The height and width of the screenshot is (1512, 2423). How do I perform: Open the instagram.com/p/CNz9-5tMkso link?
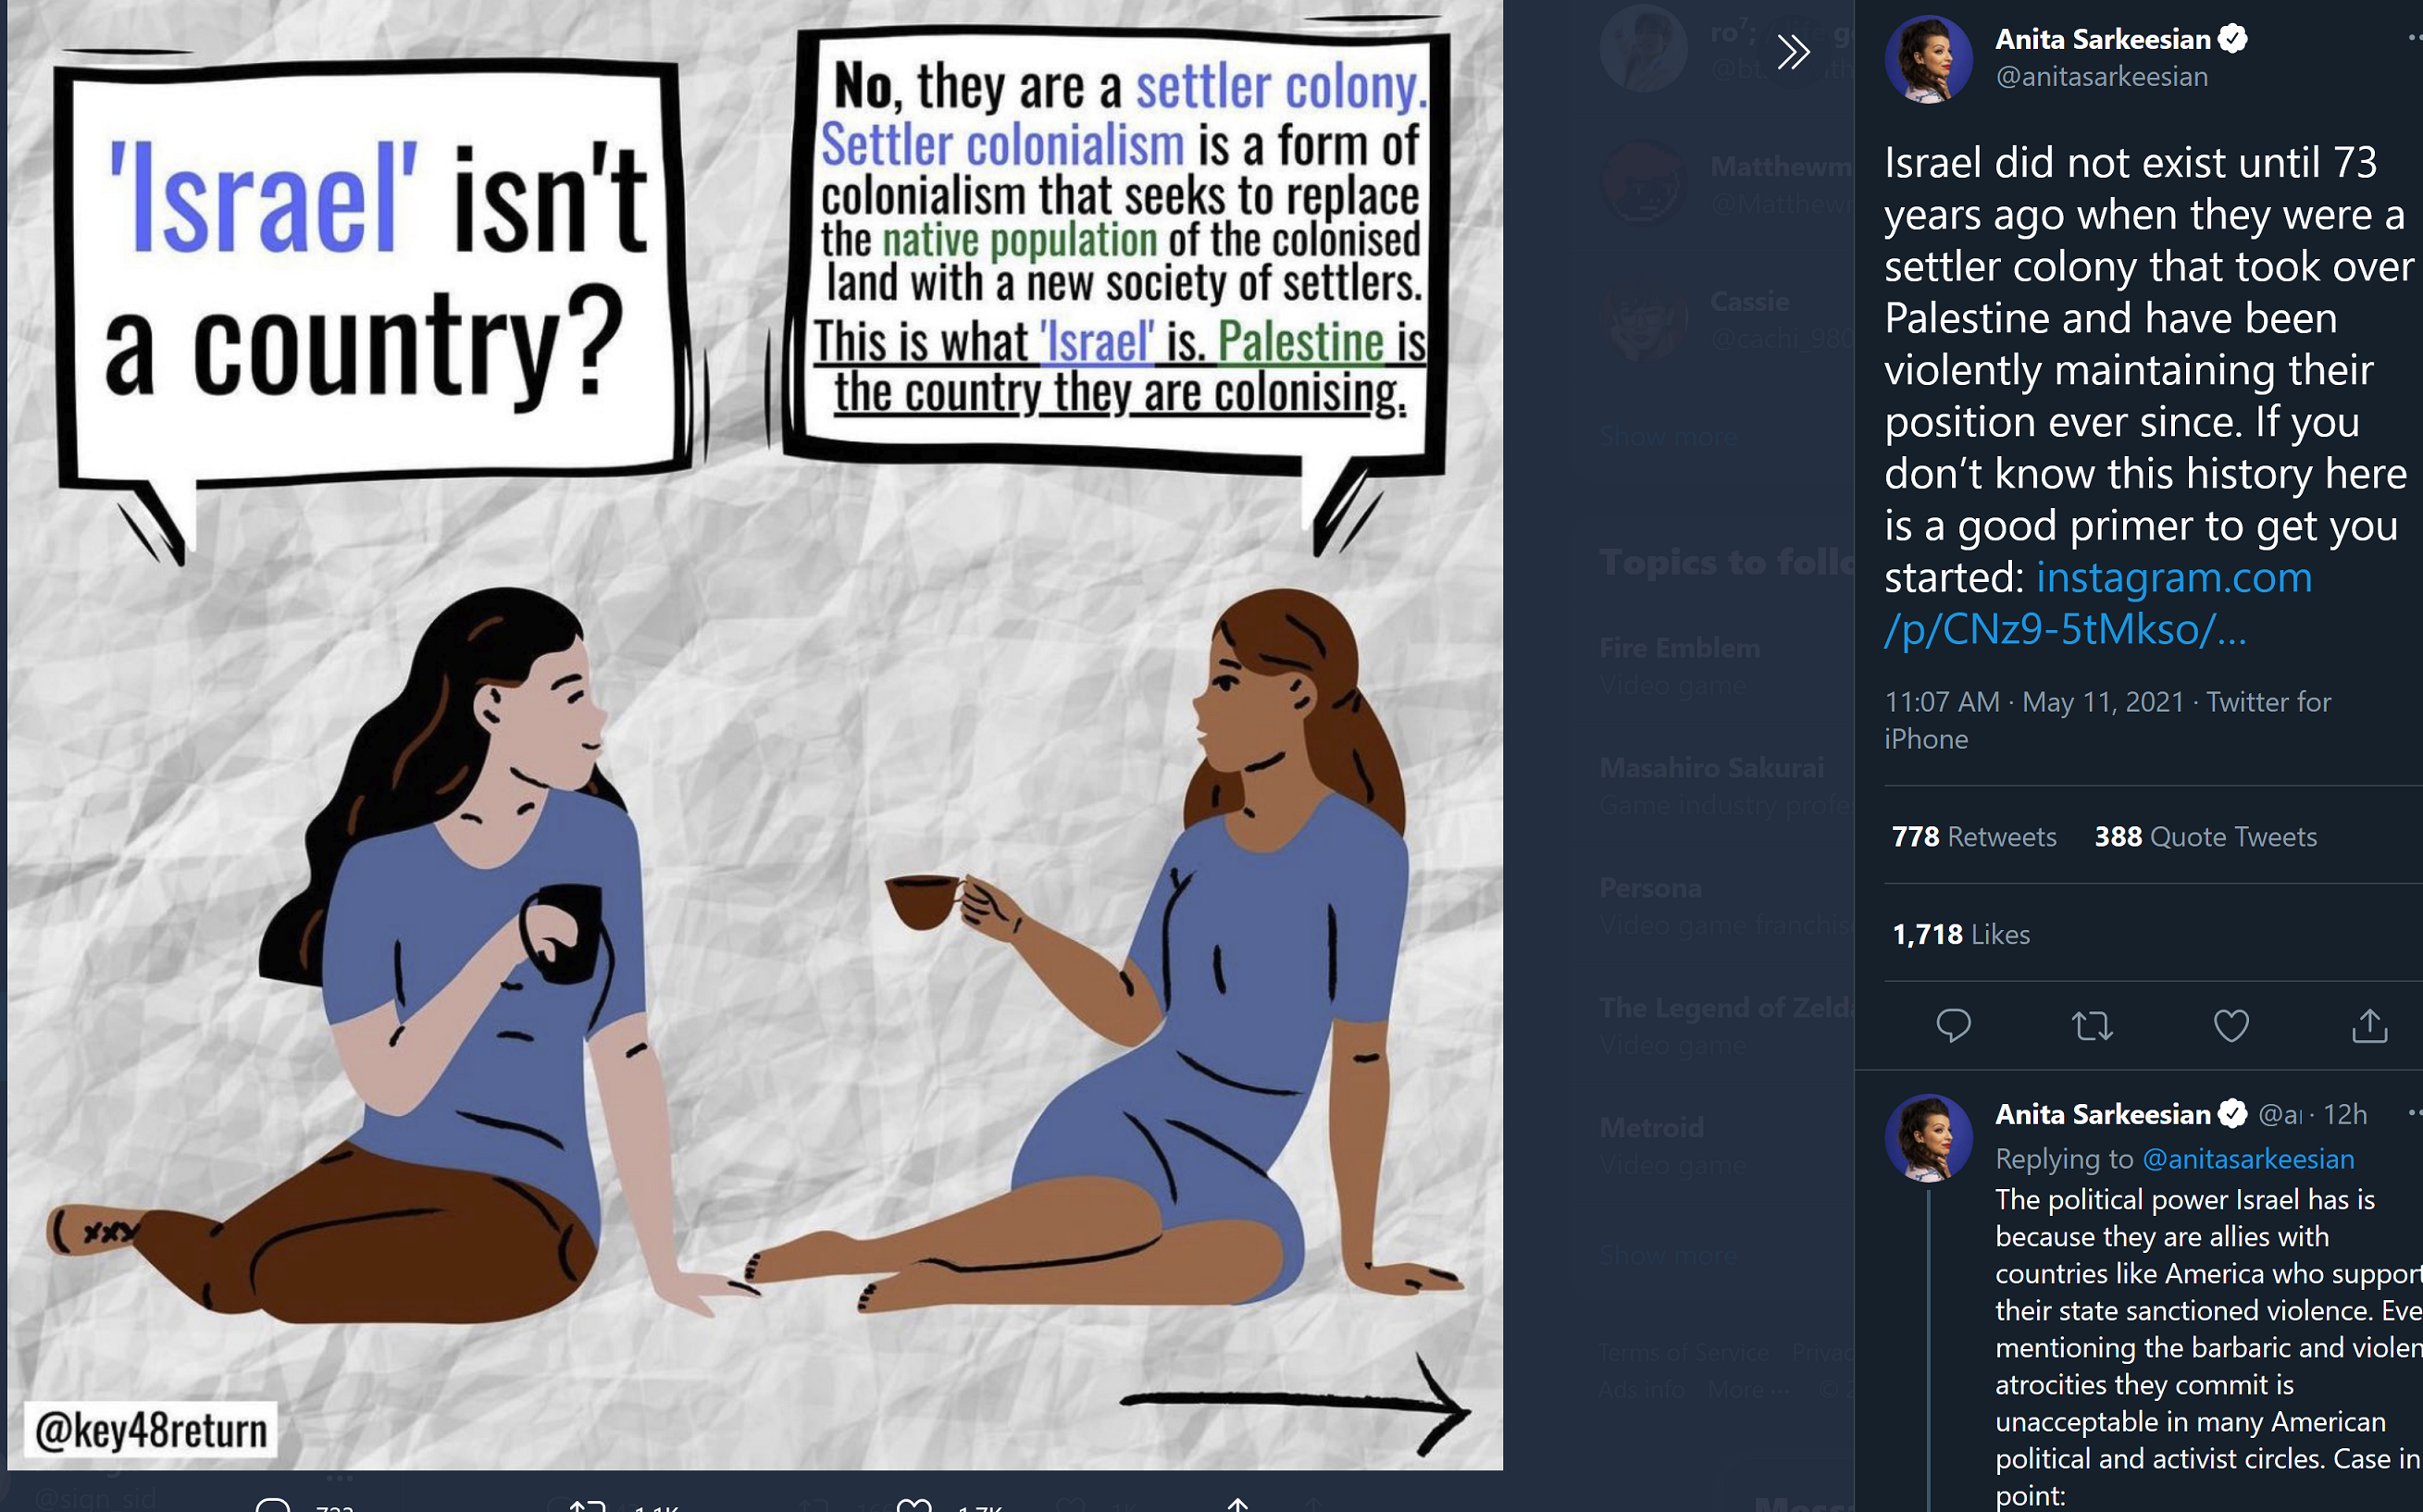(2098, 603)
